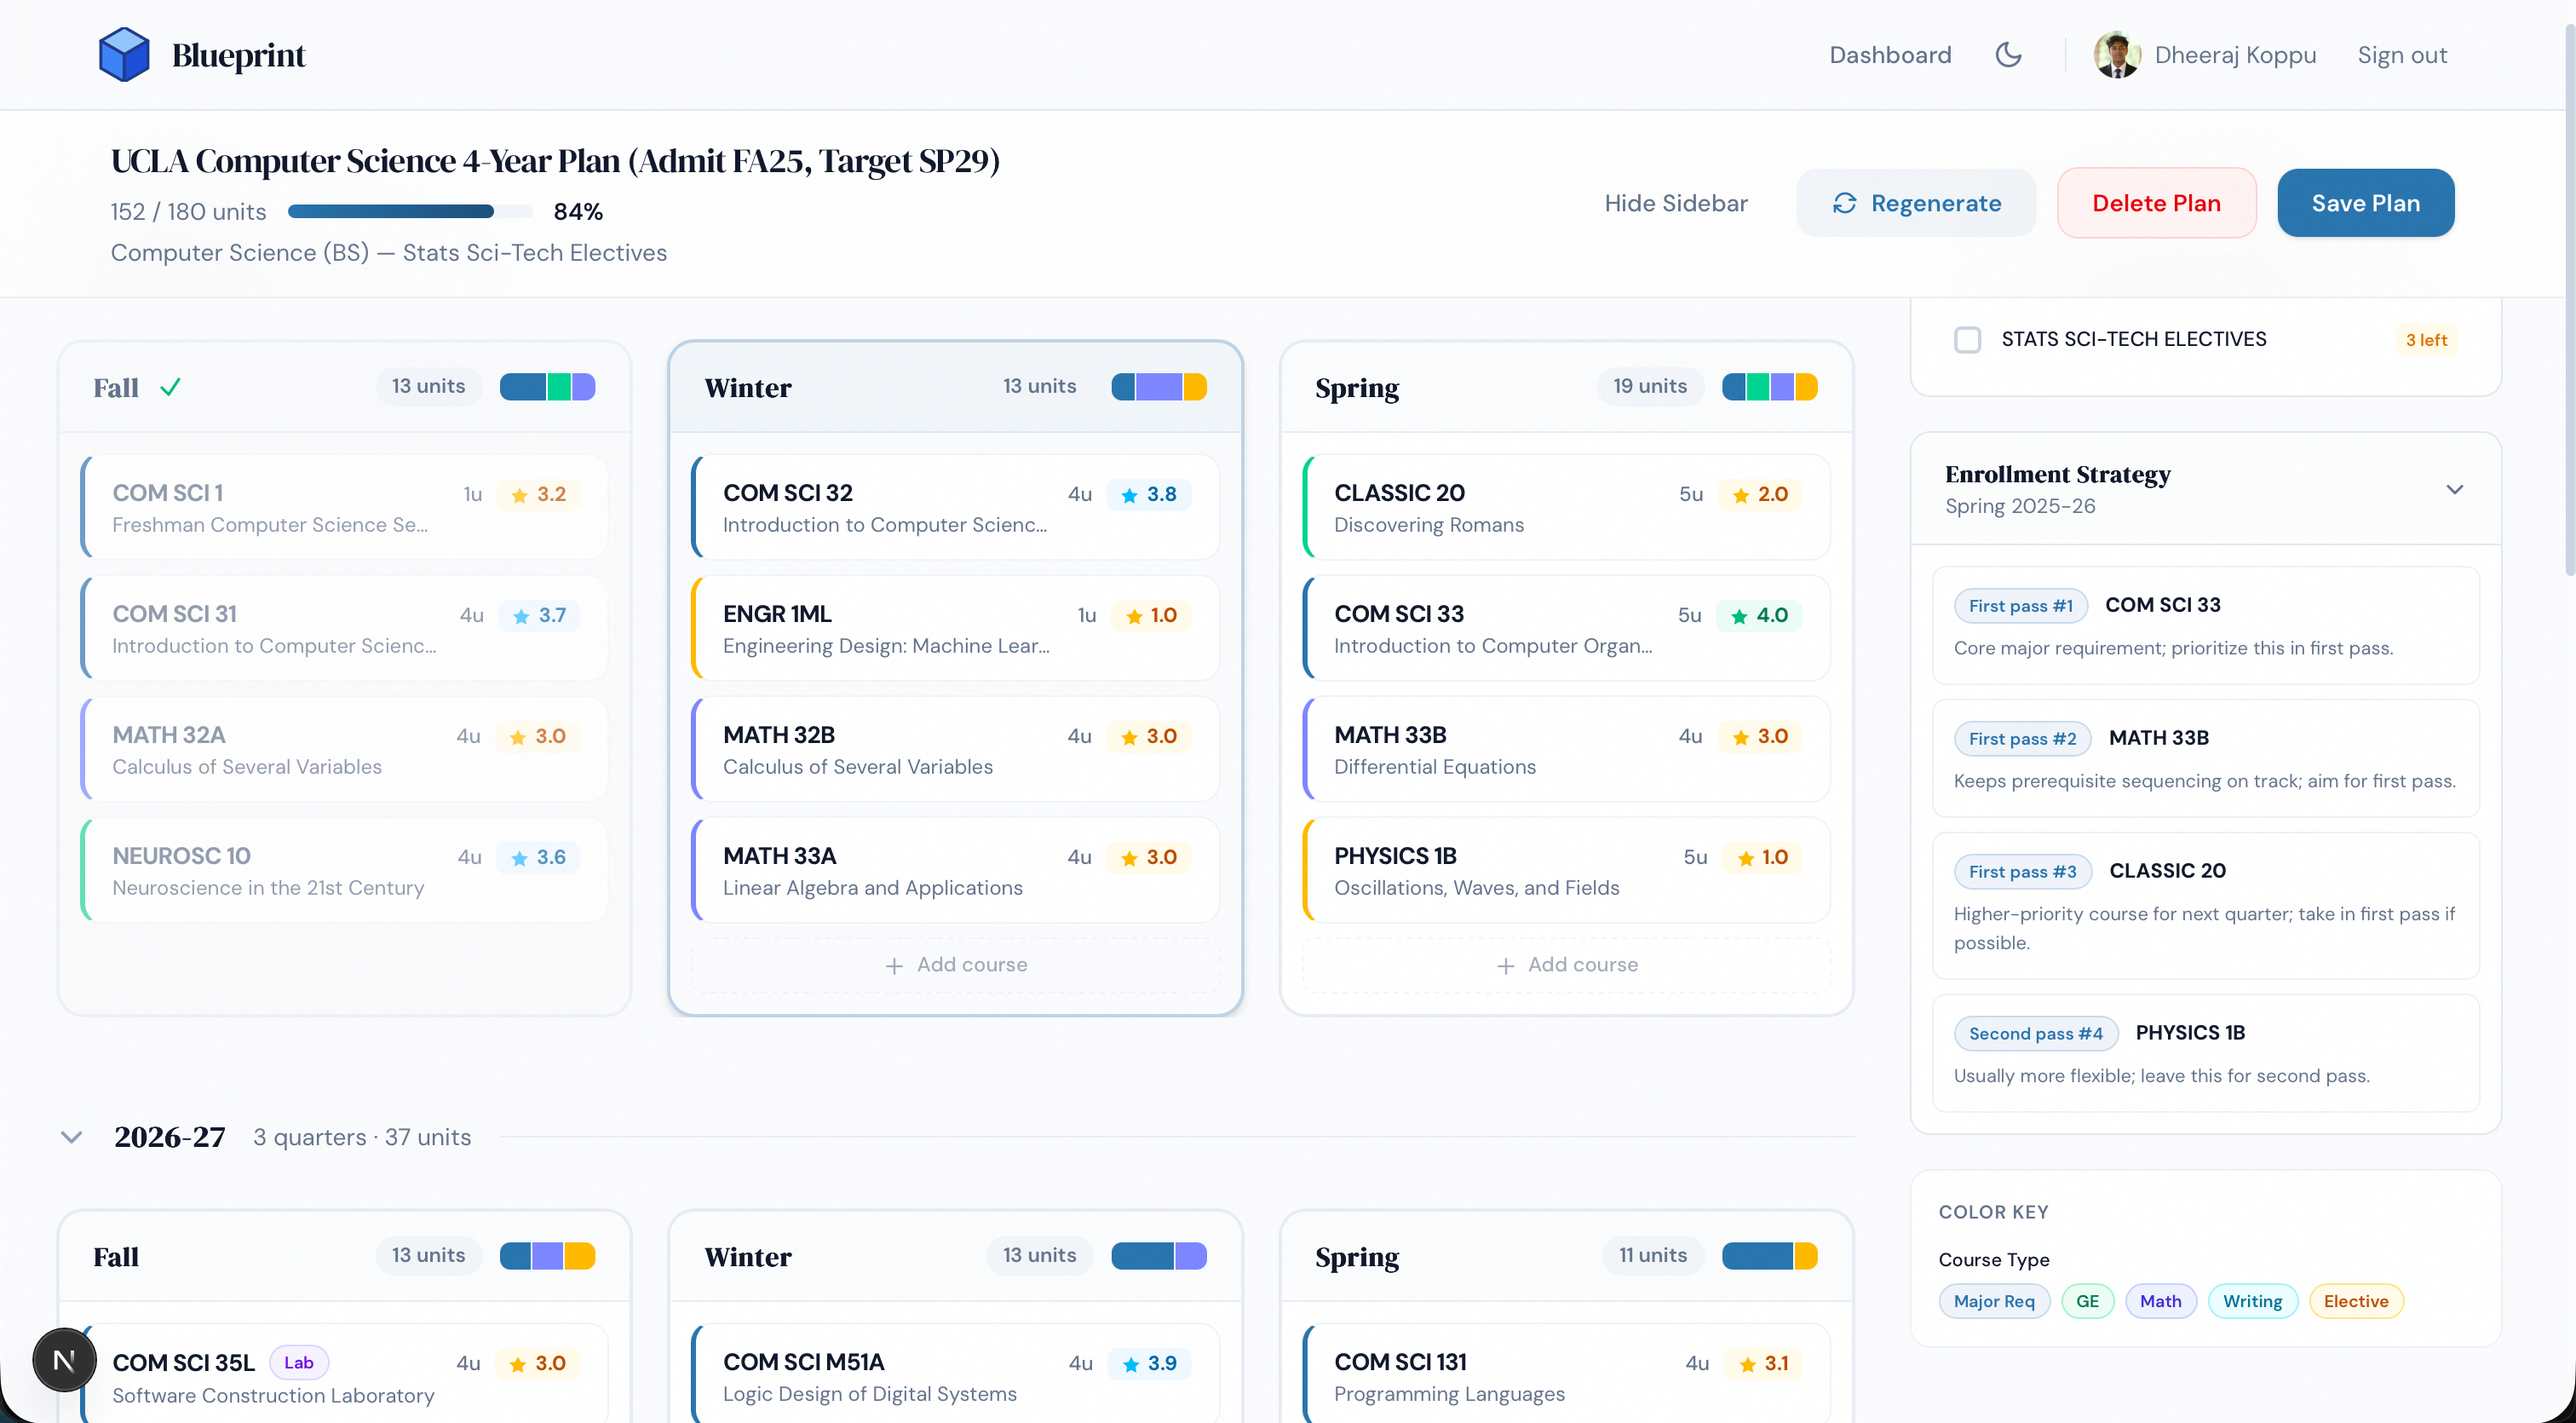Toggle Hide Sidebar

(x=1676, y=203)
